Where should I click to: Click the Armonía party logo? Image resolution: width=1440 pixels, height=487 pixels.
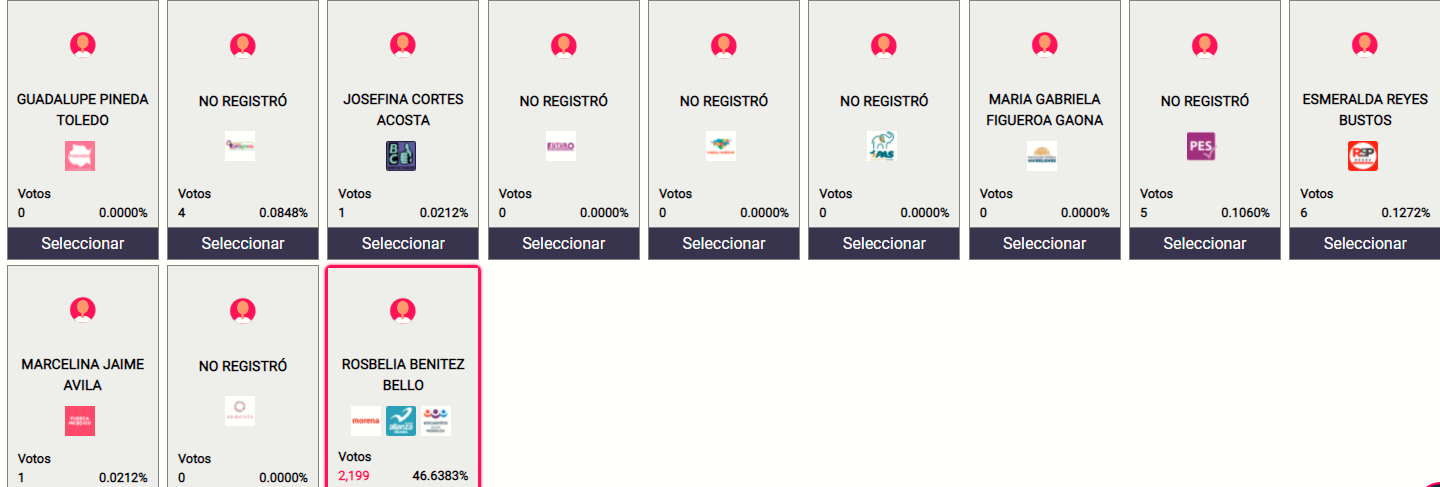[x=240, y=411]
